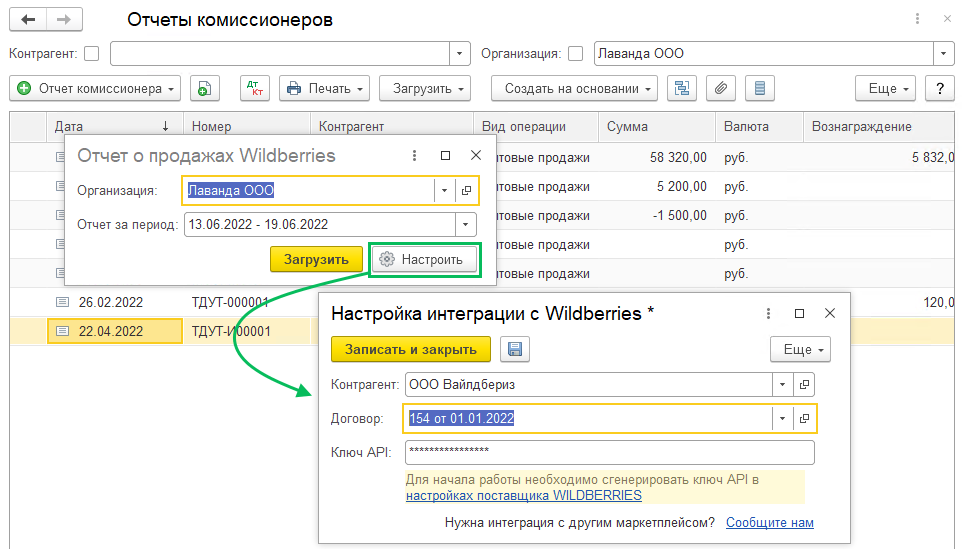This screenshot has height=549, width=962.
Task: Click the document icon in the 22.04.2022 row
Action: coord(62,331)
